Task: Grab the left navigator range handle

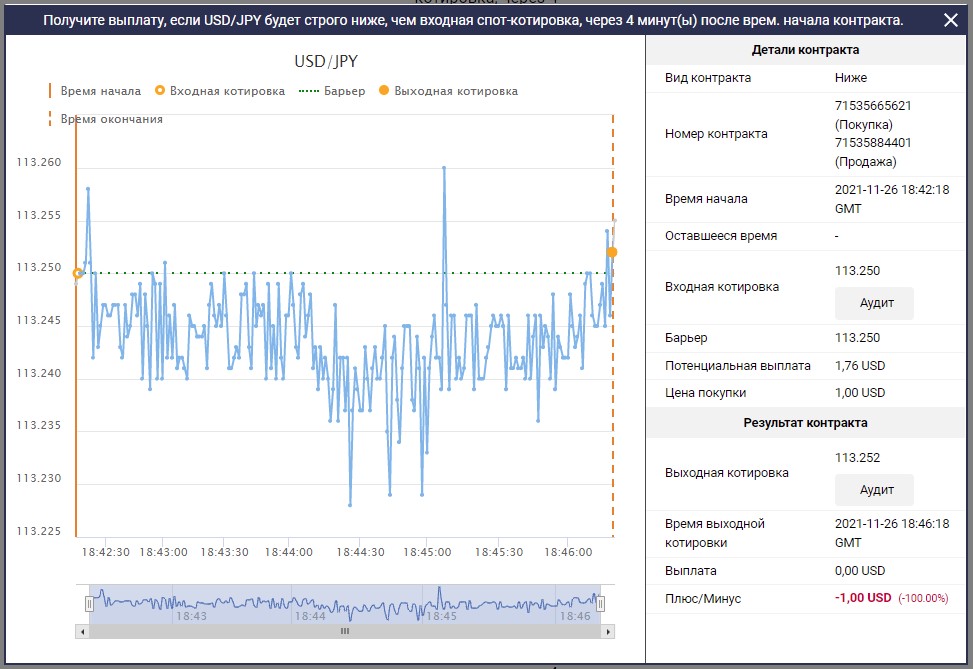Action: (89, 603)
